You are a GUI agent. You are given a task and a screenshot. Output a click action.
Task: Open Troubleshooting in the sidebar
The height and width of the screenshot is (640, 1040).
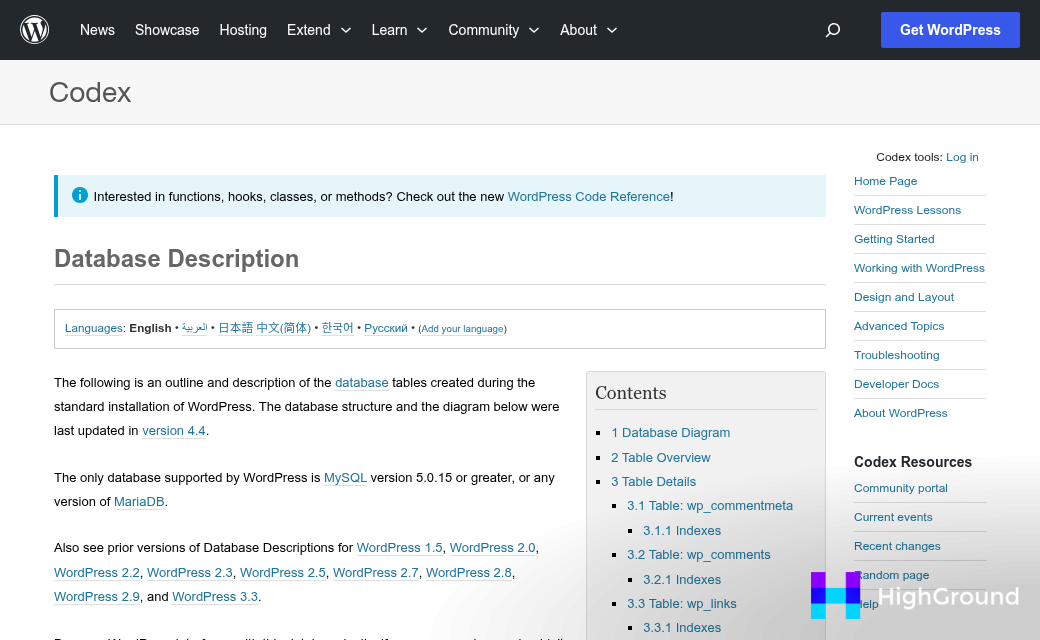[896, 355]
